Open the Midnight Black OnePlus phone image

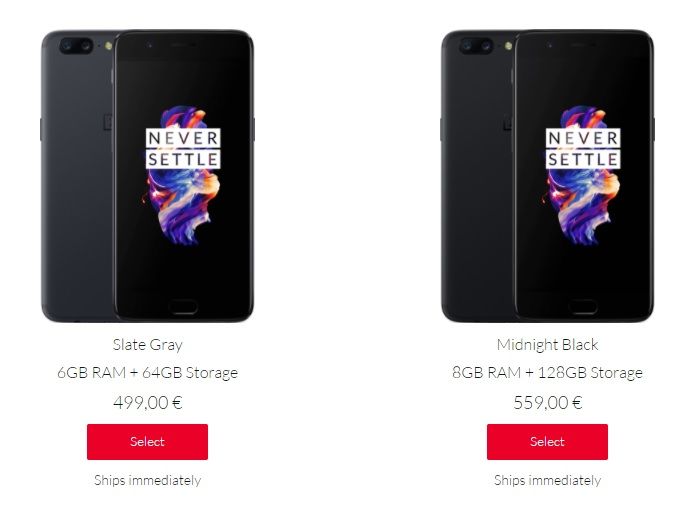pyautogui.click(x=548, y=176)
